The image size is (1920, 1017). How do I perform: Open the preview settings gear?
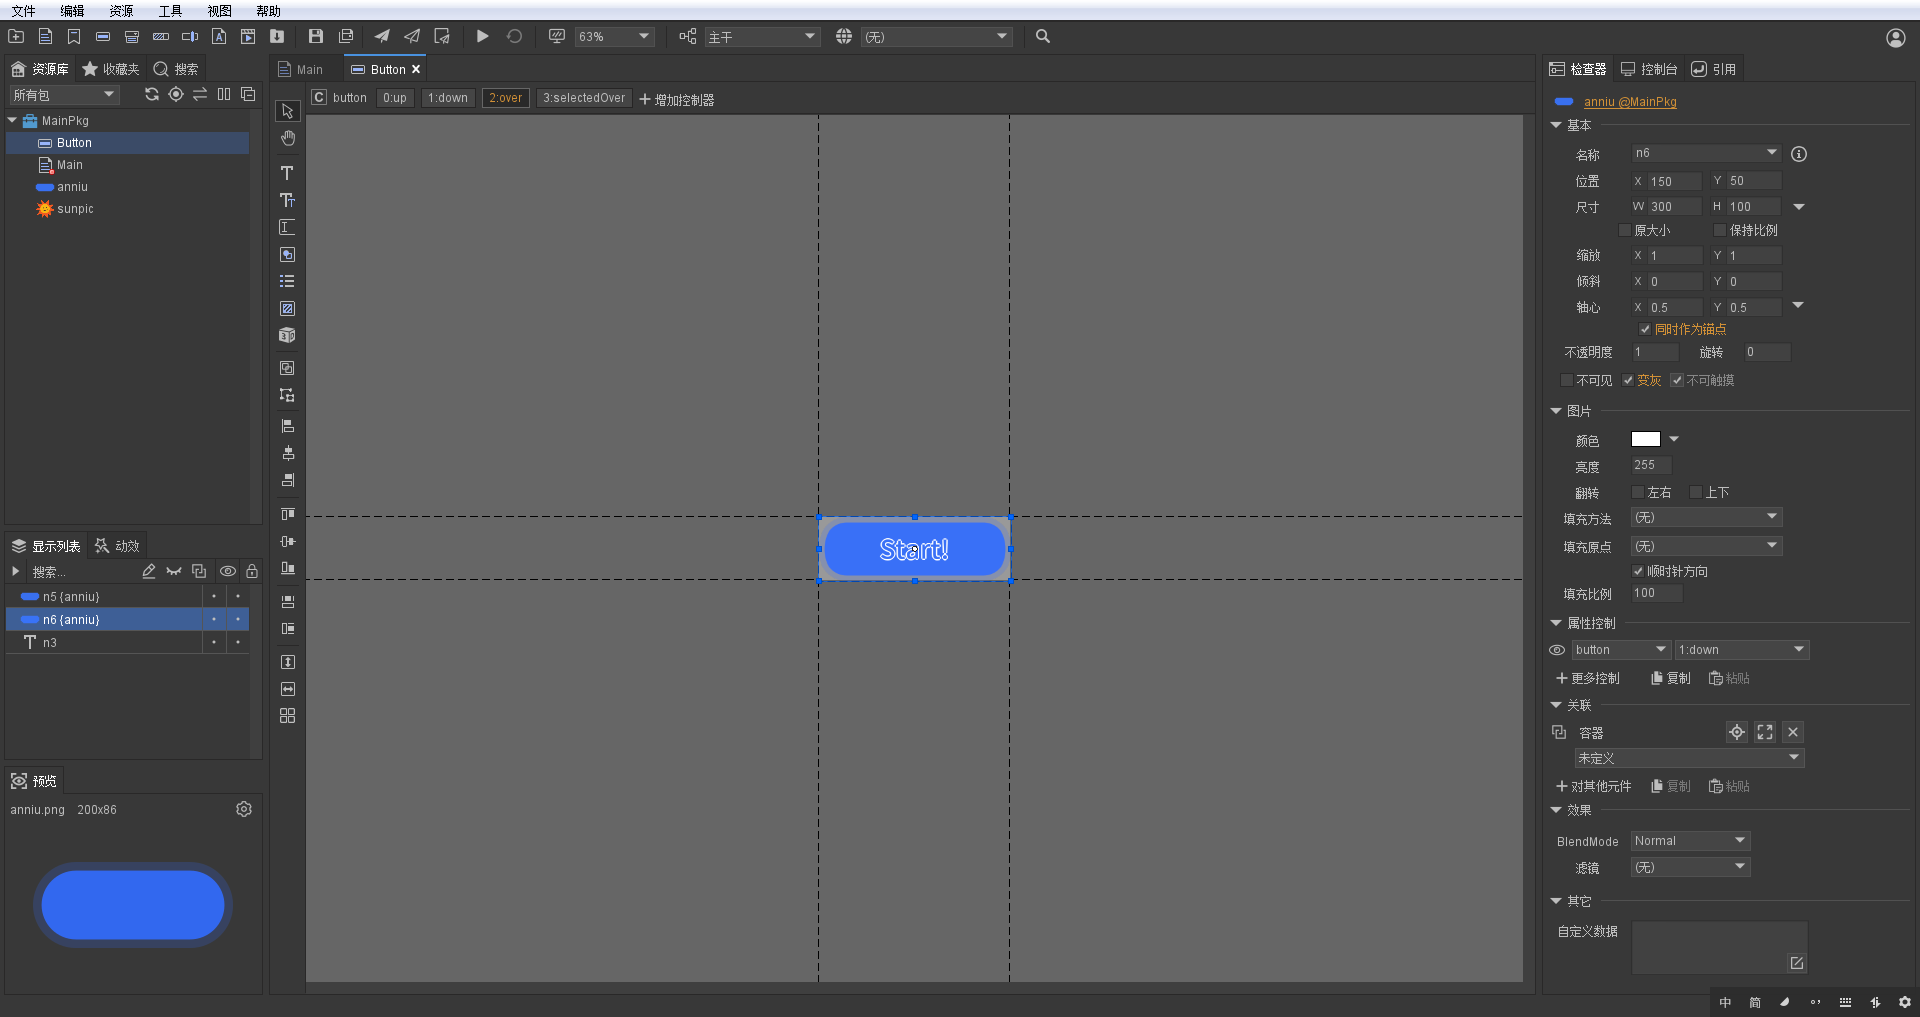point(244,809)
